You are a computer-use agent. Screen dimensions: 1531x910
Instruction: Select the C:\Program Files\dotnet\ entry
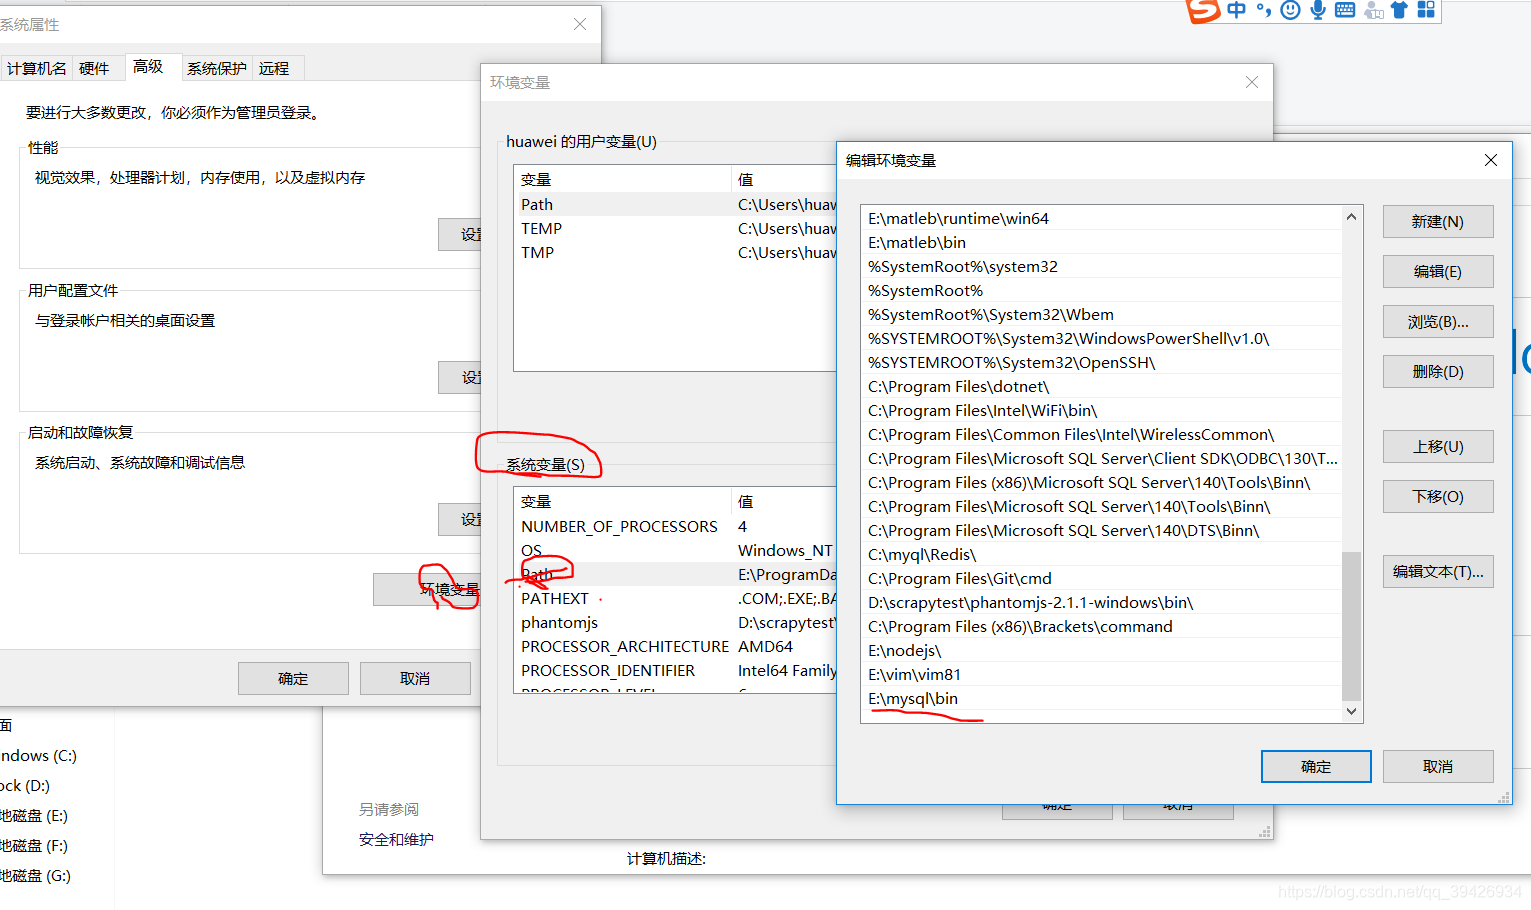point(1101,386)
